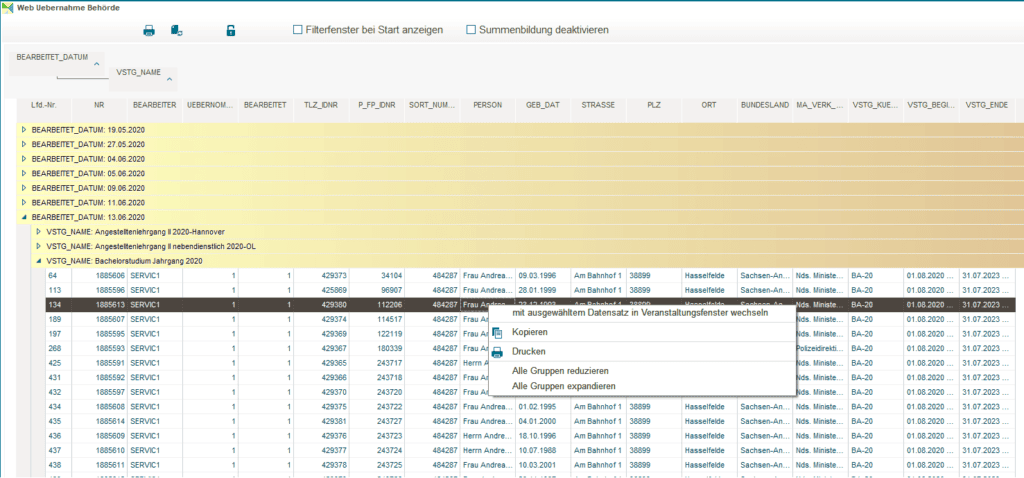This screenshot has height=478, width=1024.
Task: Click the P_FP_IDNR column header
Action: pyautogui.click(x=377, y=105)
